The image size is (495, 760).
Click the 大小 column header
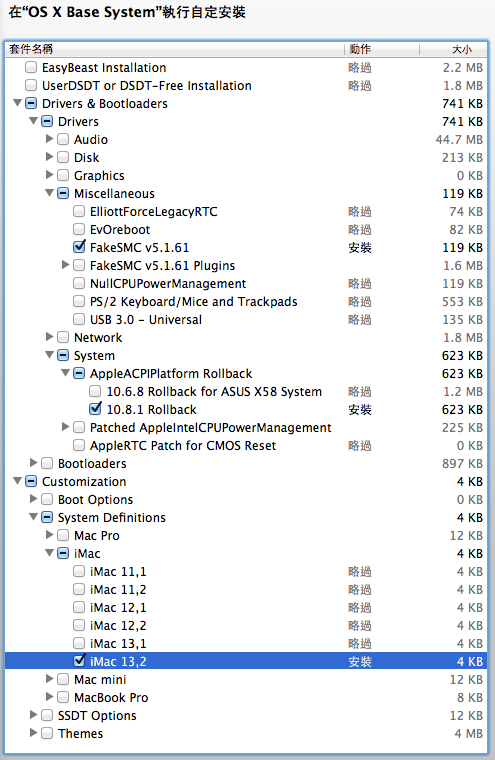click(x=454, y=49)
